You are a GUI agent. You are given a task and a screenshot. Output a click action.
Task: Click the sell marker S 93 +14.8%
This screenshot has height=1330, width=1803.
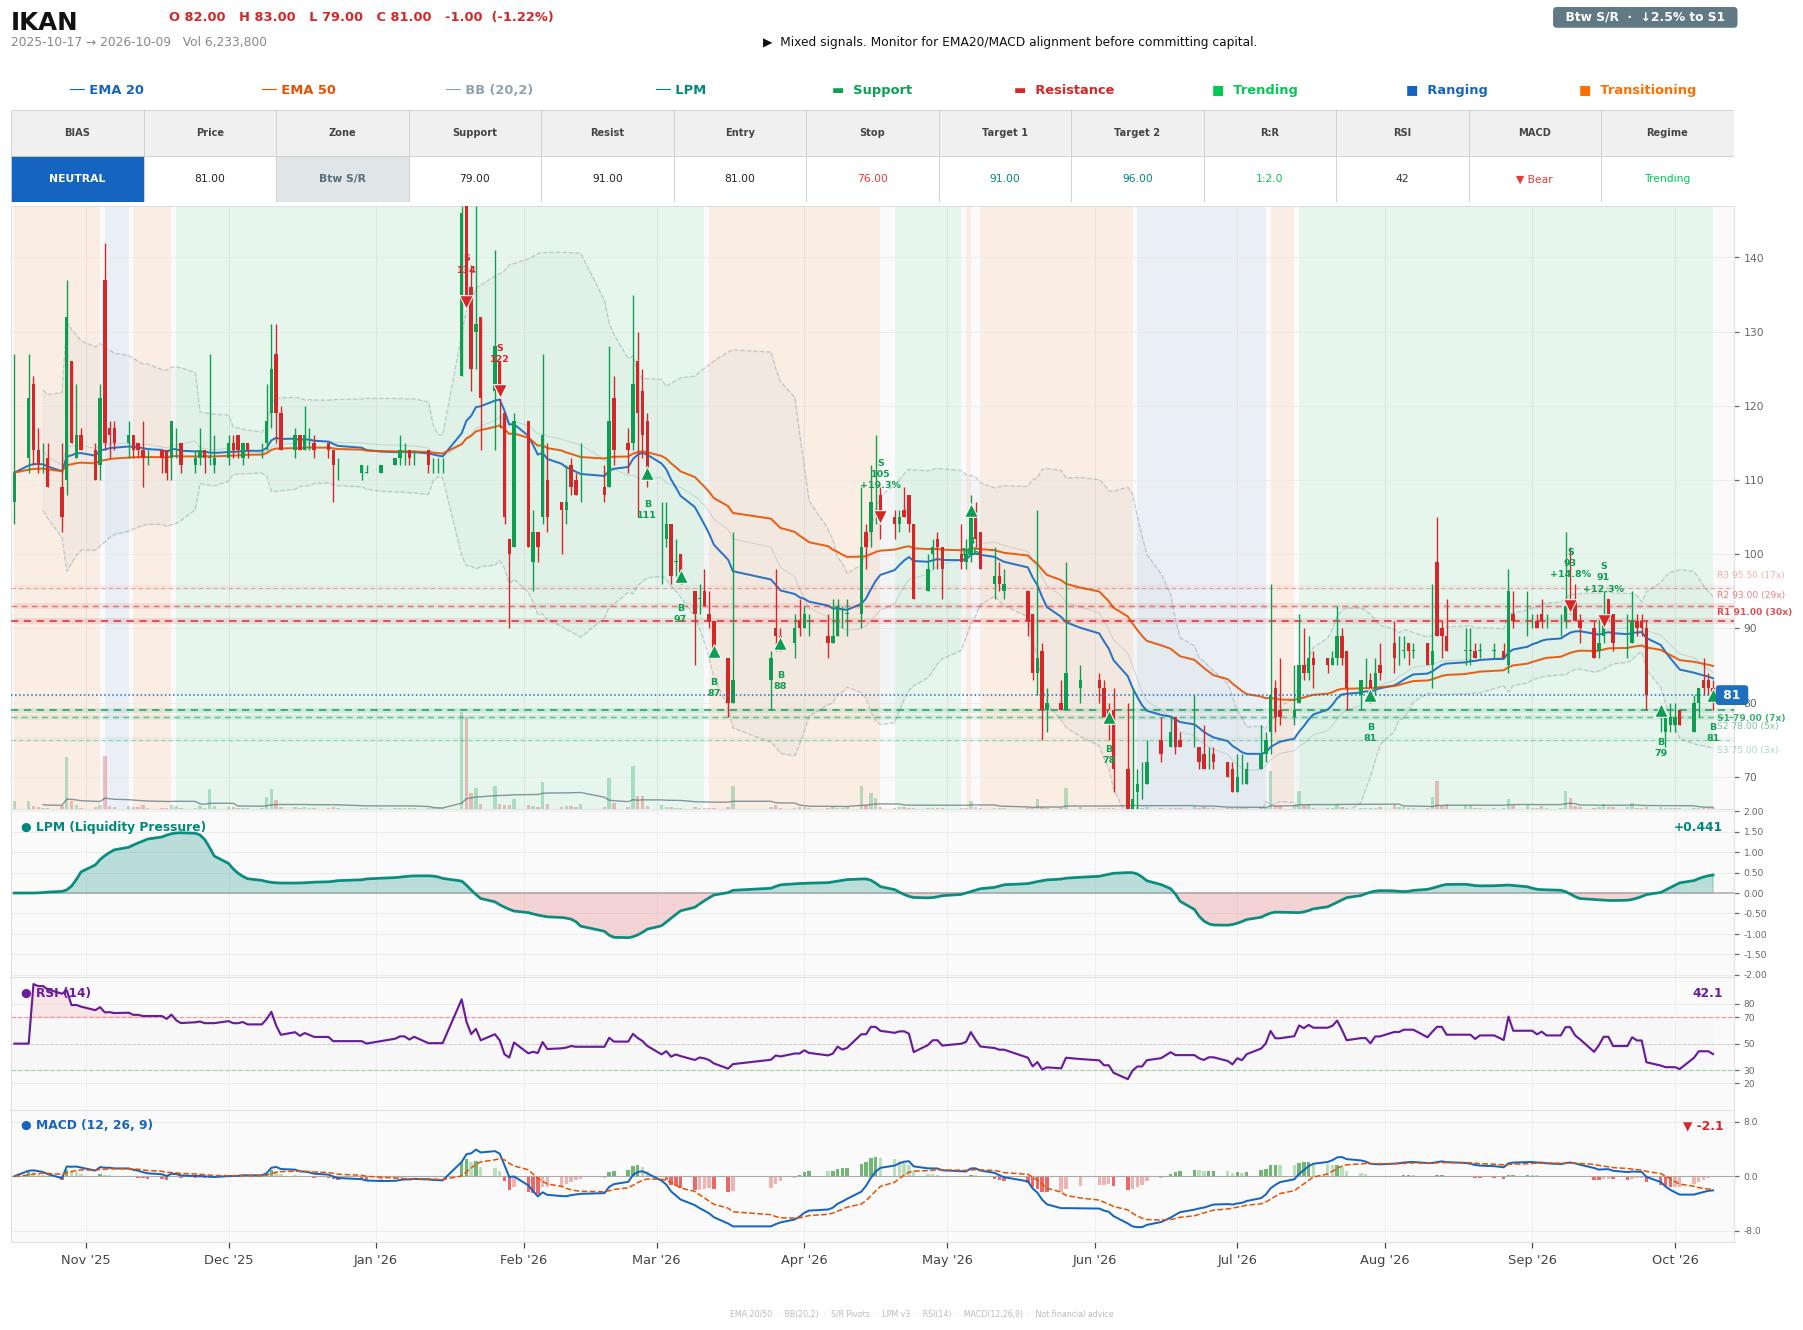pos(1570,606)
